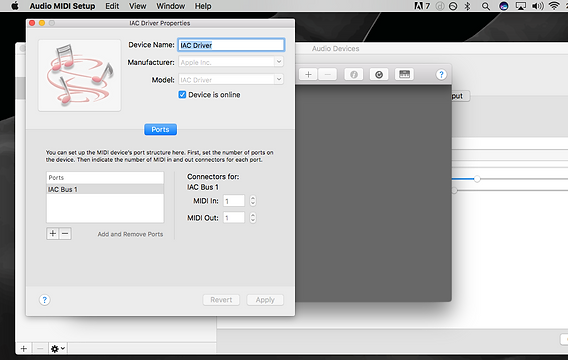Image resolution: width=568 pixels, height=360 pixels.
Task: Open help in MIDI Studio toolbar
Action: pyautogui.click(x=441, y=75)
